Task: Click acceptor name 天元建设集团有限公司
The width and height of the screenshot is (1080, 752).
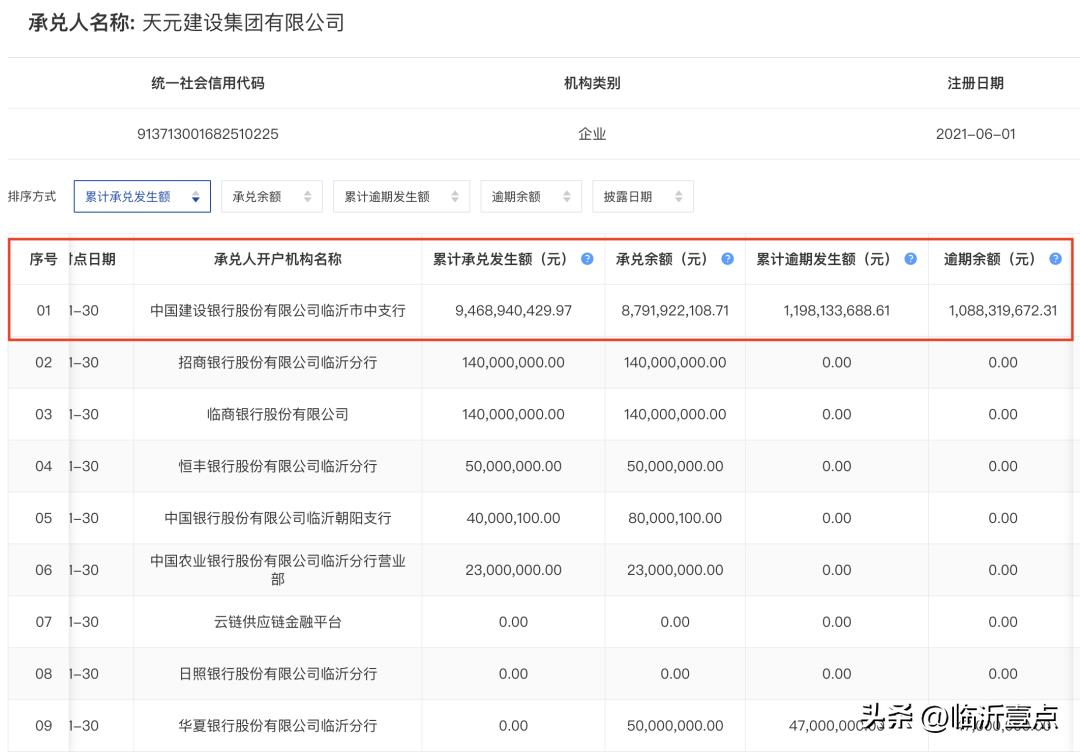Action: pos(243,23)
